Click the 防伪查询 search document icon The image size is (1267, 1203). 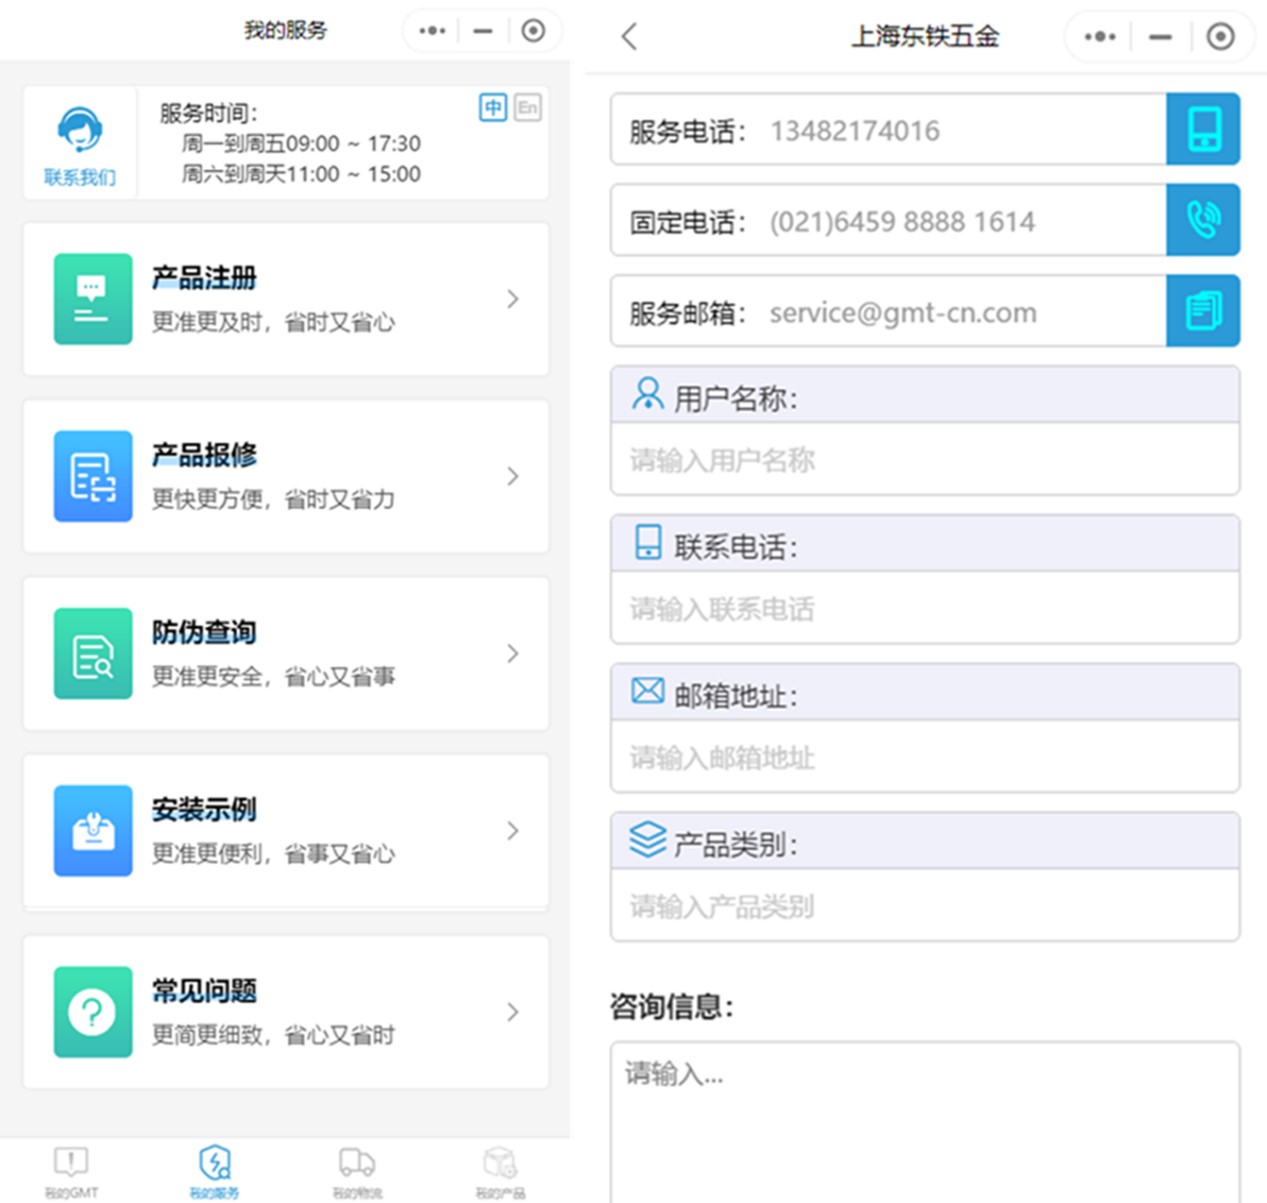tap(93, 653)
